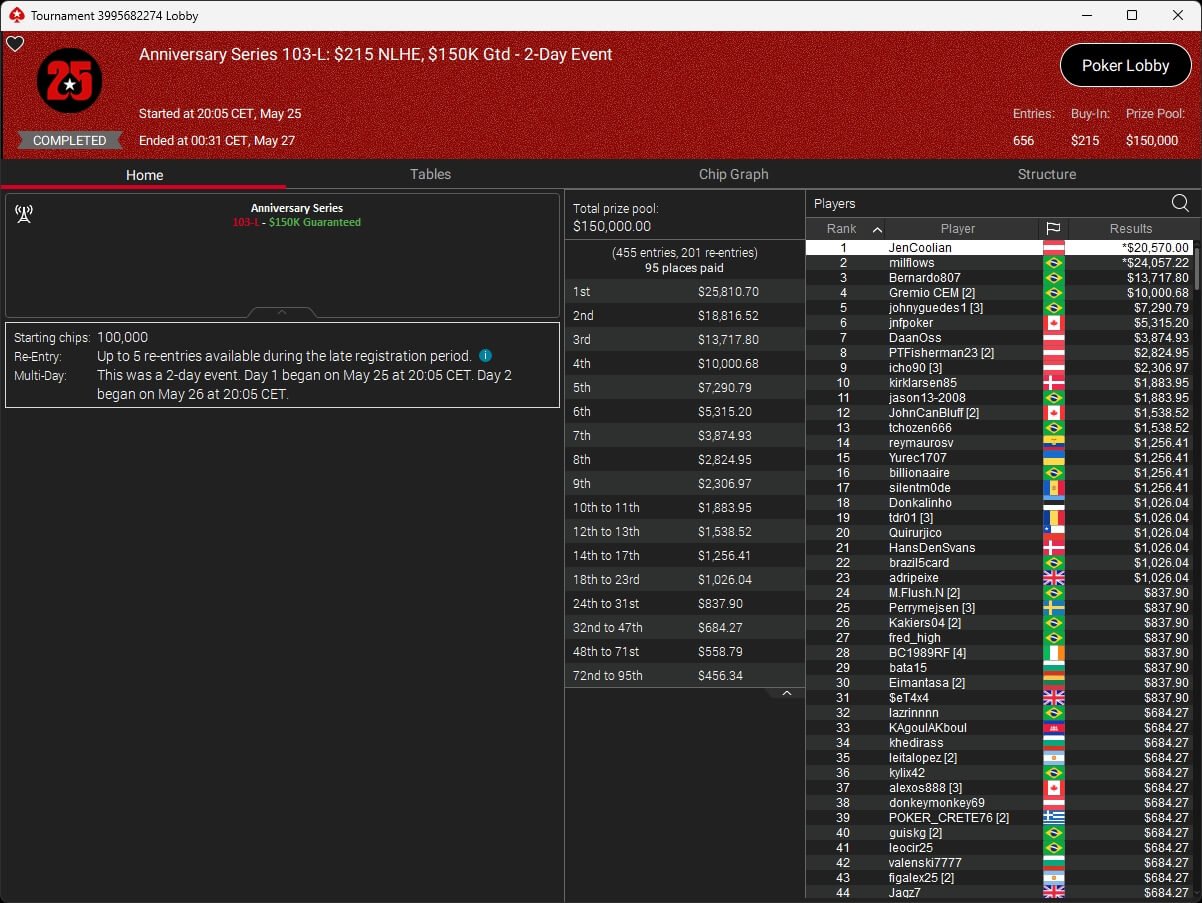Maximize the Tournament Lobby window
1202x903 pixels.
(x=1131, y=15)
